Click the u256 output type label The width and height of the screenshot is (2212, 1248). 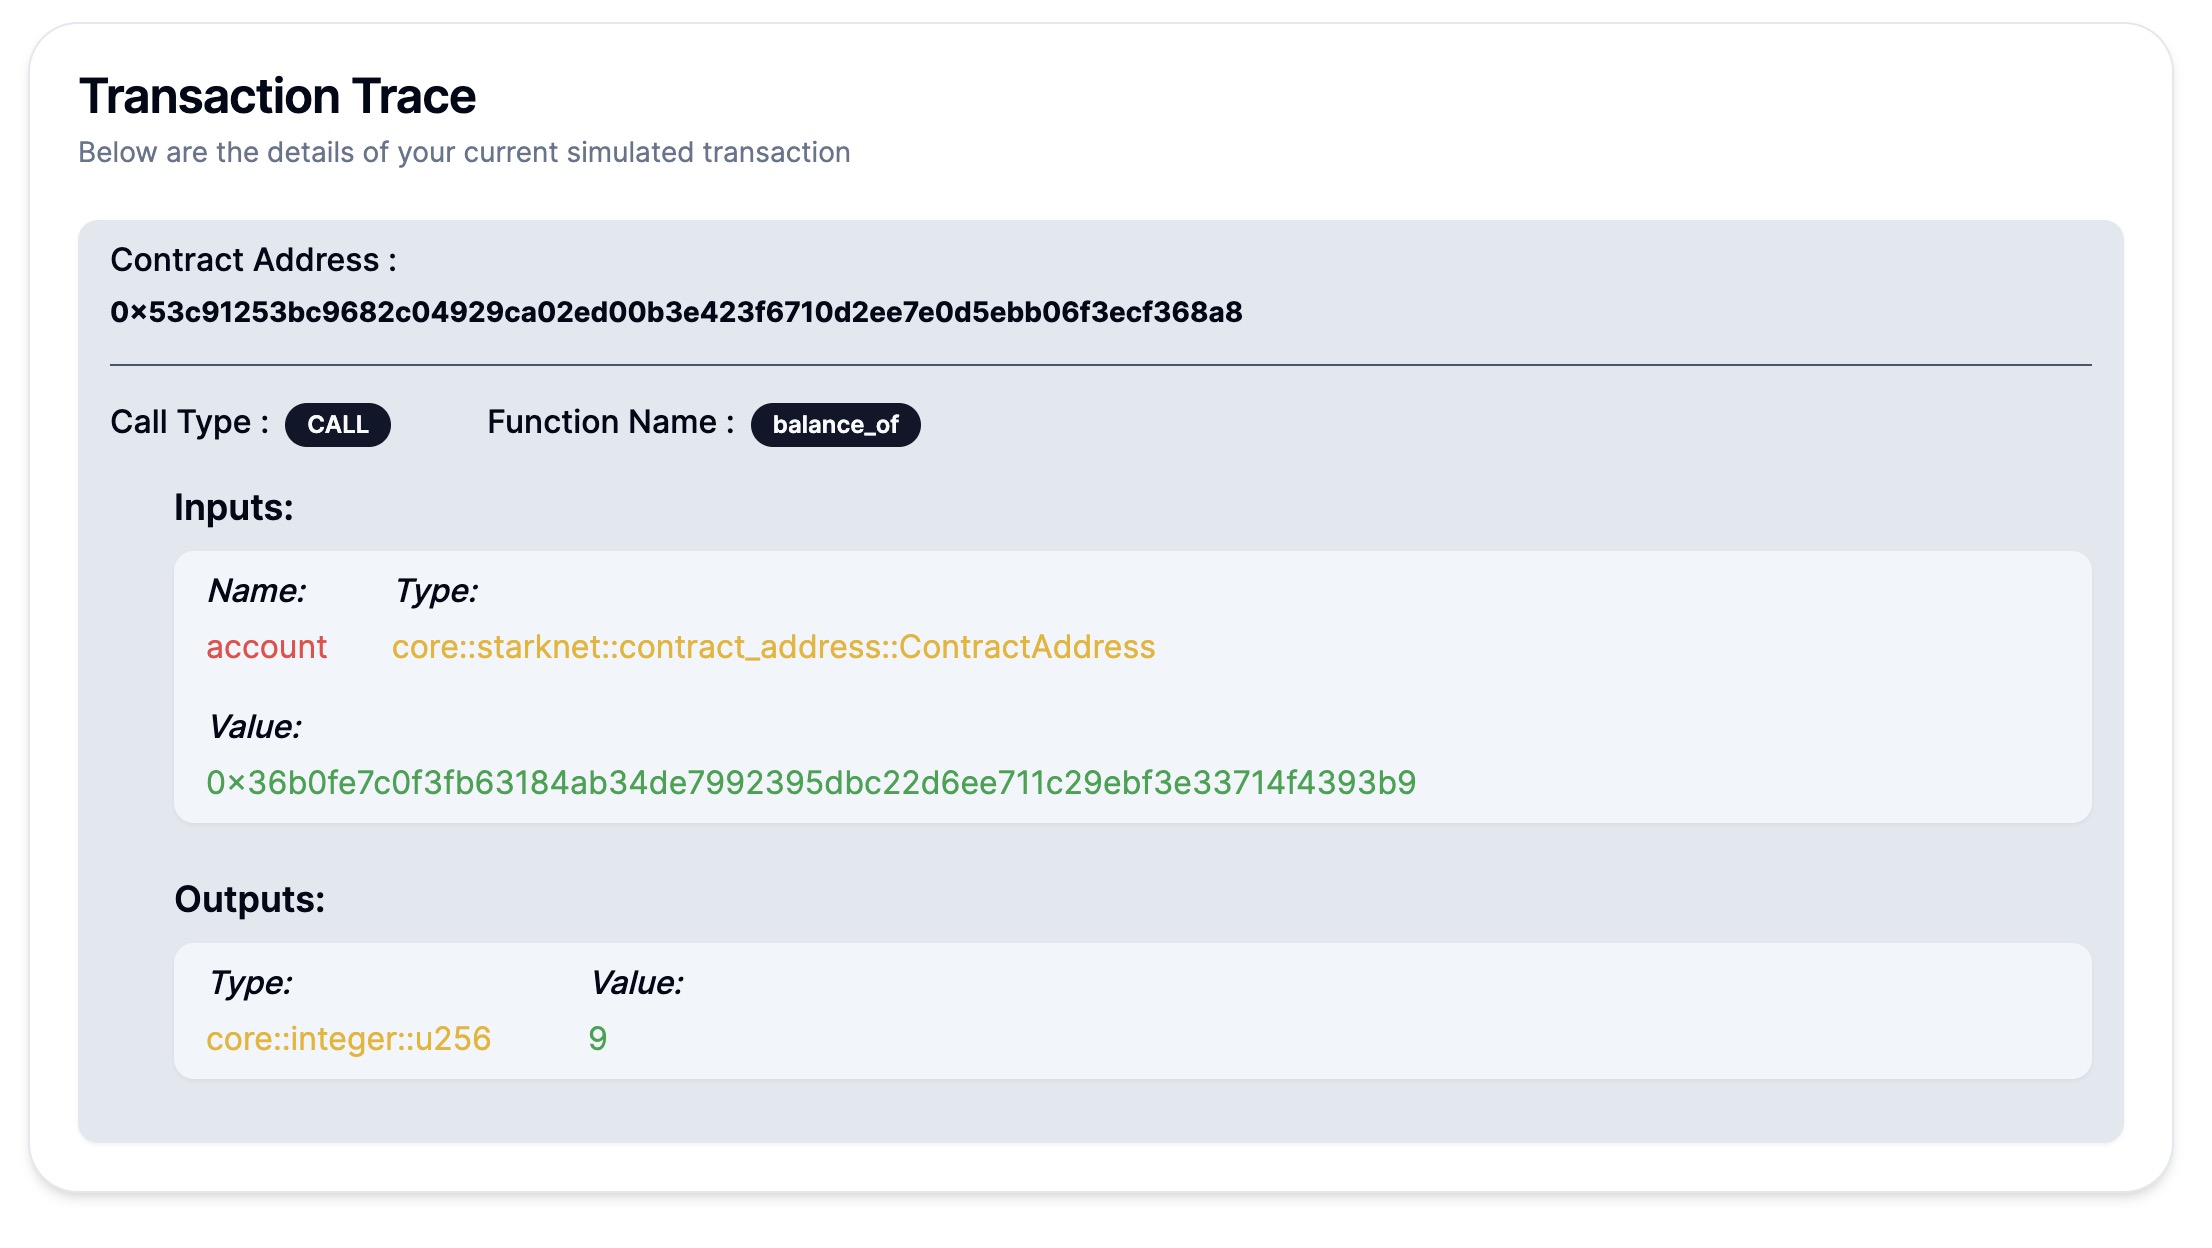click(x=348, y=1038)
